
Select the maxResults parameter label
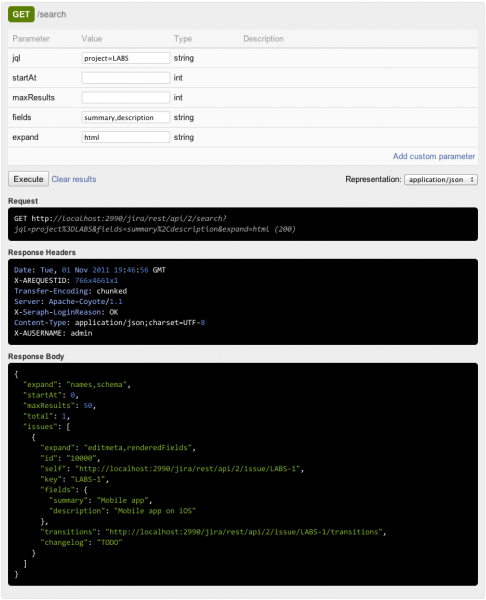coord(34,98)
